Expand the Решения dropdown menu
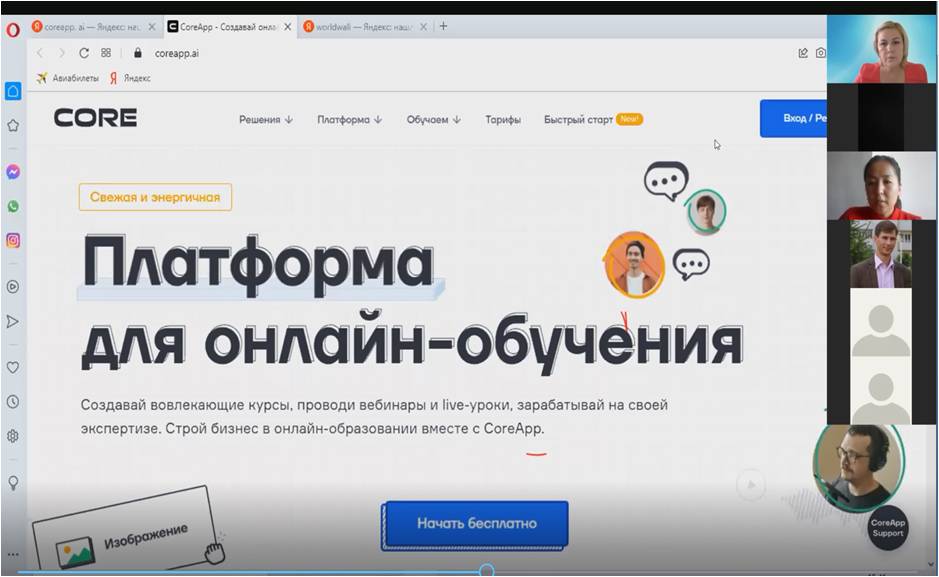This screenshot has height=577, width=939. click(x=266, y=120)
